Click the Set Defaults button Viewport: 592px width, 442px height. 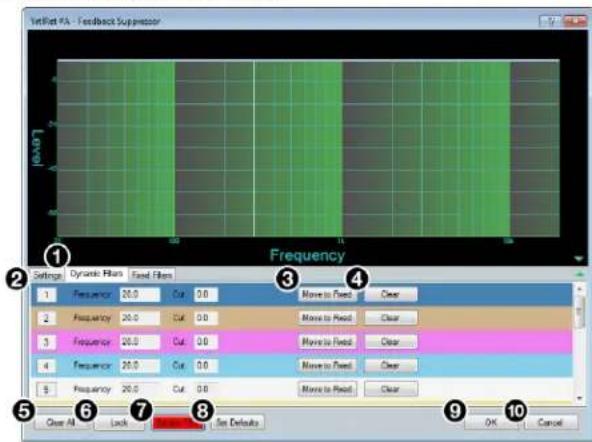click(238, 422)
